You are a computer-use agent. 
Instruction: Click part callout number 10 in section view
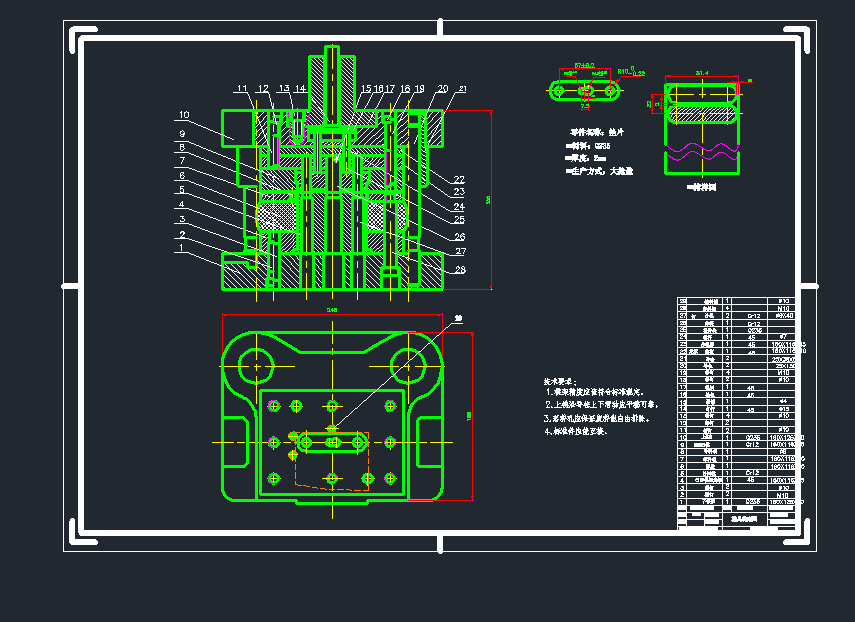click(x=183, y=114)
